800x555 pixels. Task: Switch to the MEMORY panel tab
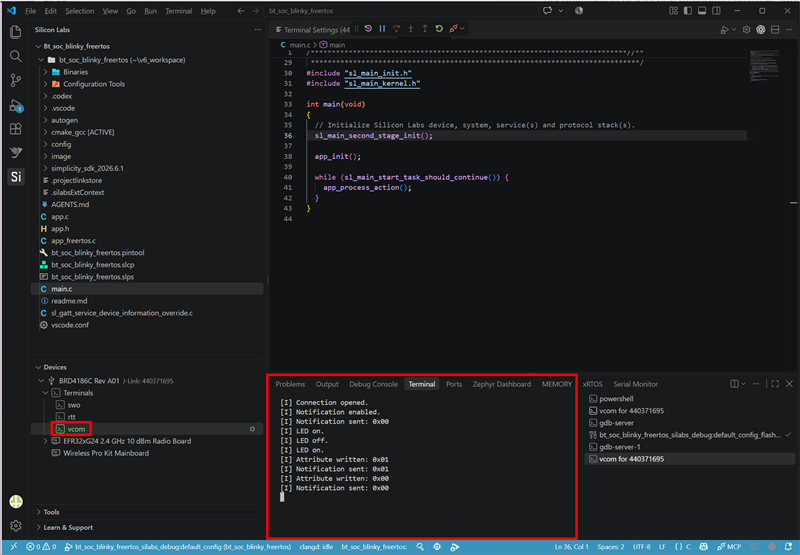[x=557, y=384]
